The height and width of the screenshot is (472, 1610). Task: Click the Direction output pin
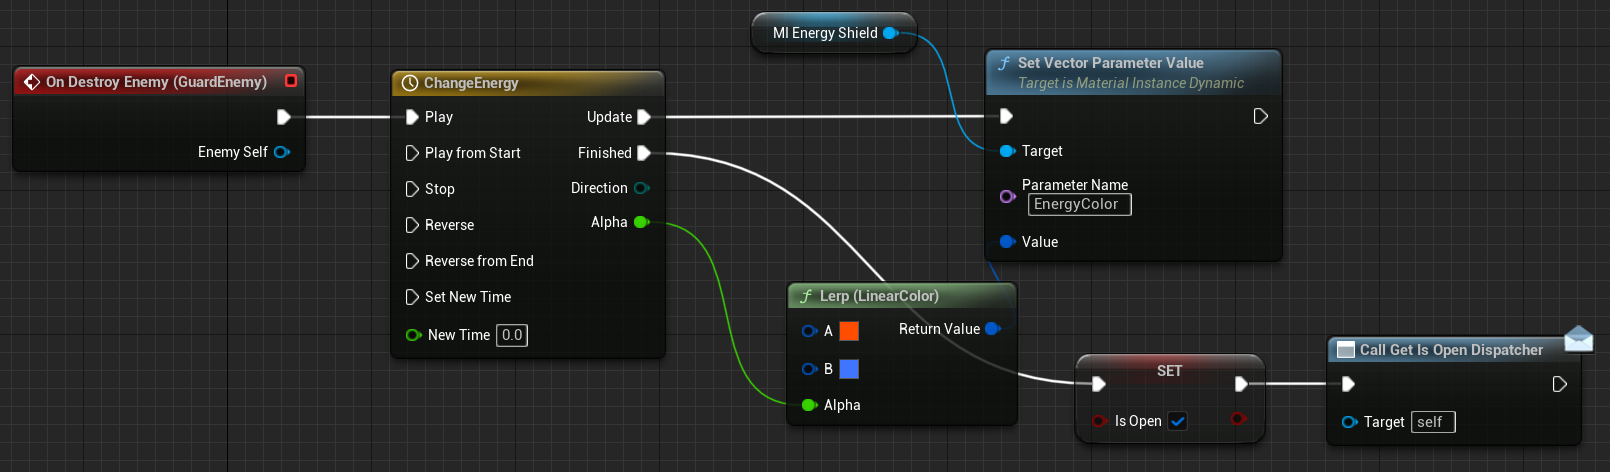click(642, 188)
